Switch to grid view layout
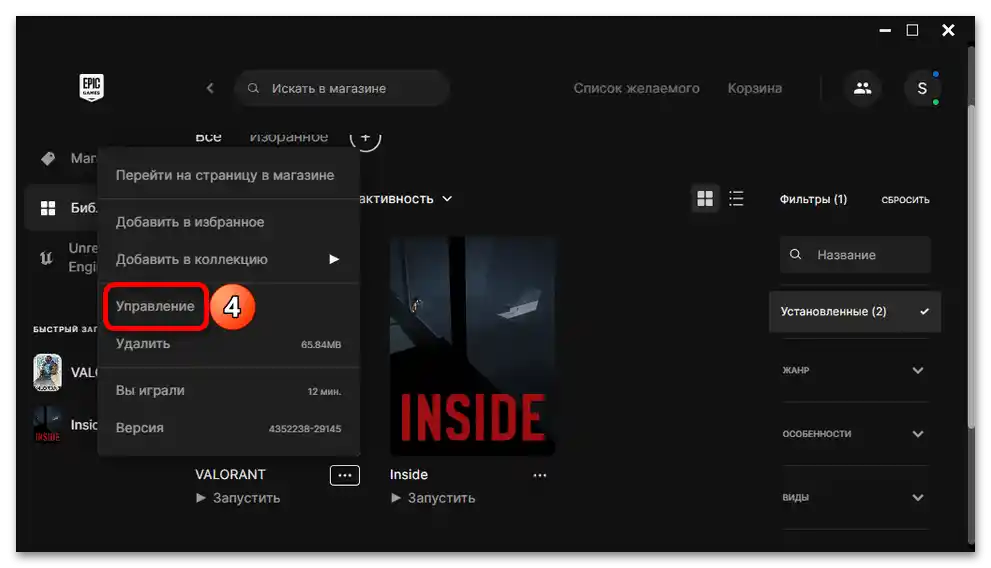991x568 pixels. point(705,199)
